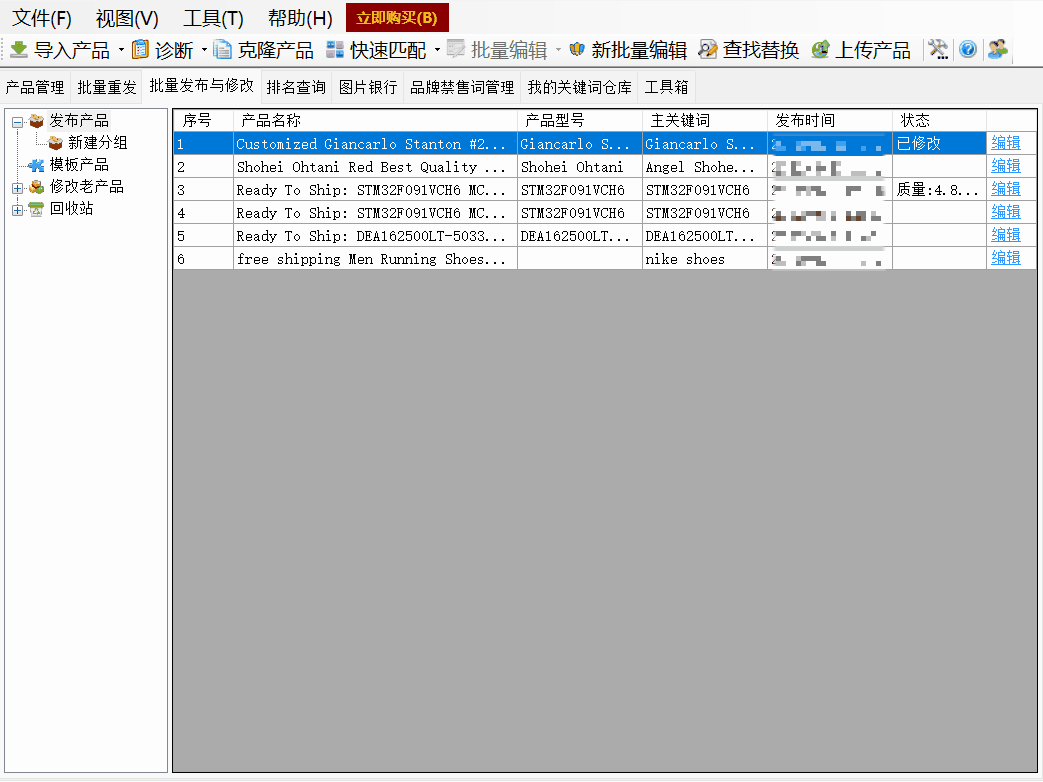Expand the 回收站 recycle bin node
The width and height of the screenshot is (1043, 782).
pos(17,209)
